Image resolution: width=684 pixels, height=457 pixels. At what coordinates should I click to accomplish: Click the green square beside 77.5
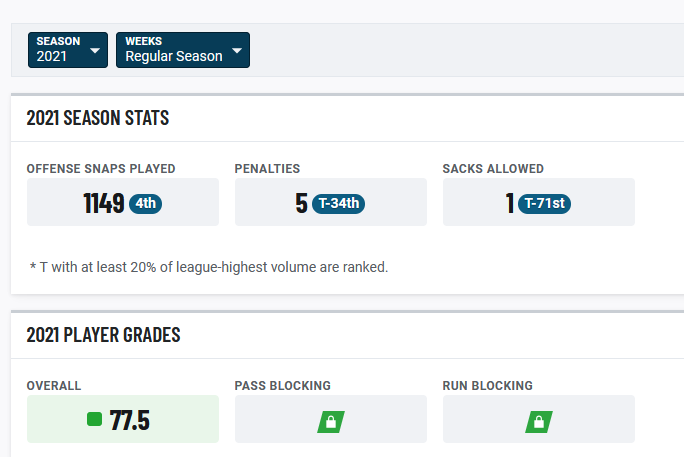(95, 420)
